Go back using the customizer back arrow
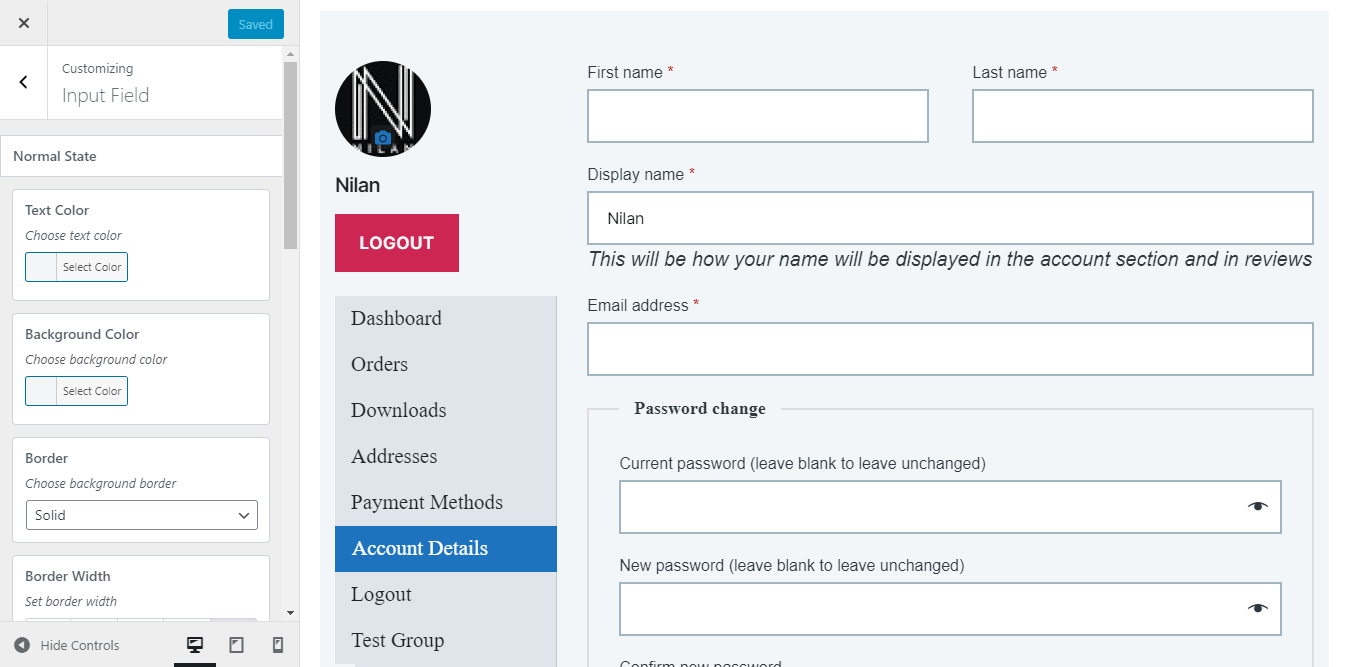1349x667 pixels. [23, 82]
